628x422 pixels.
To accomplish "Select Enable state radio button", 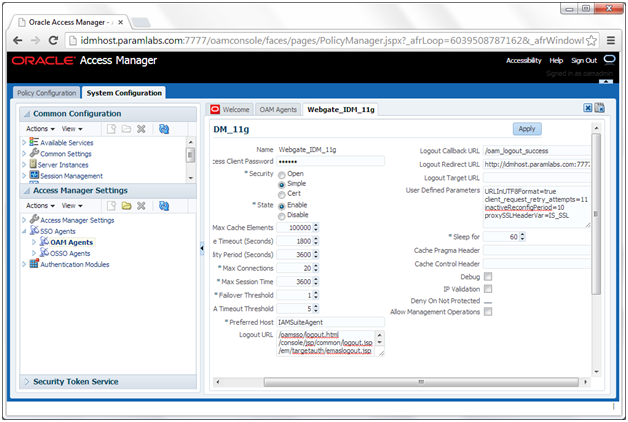I will pos(282,206).
